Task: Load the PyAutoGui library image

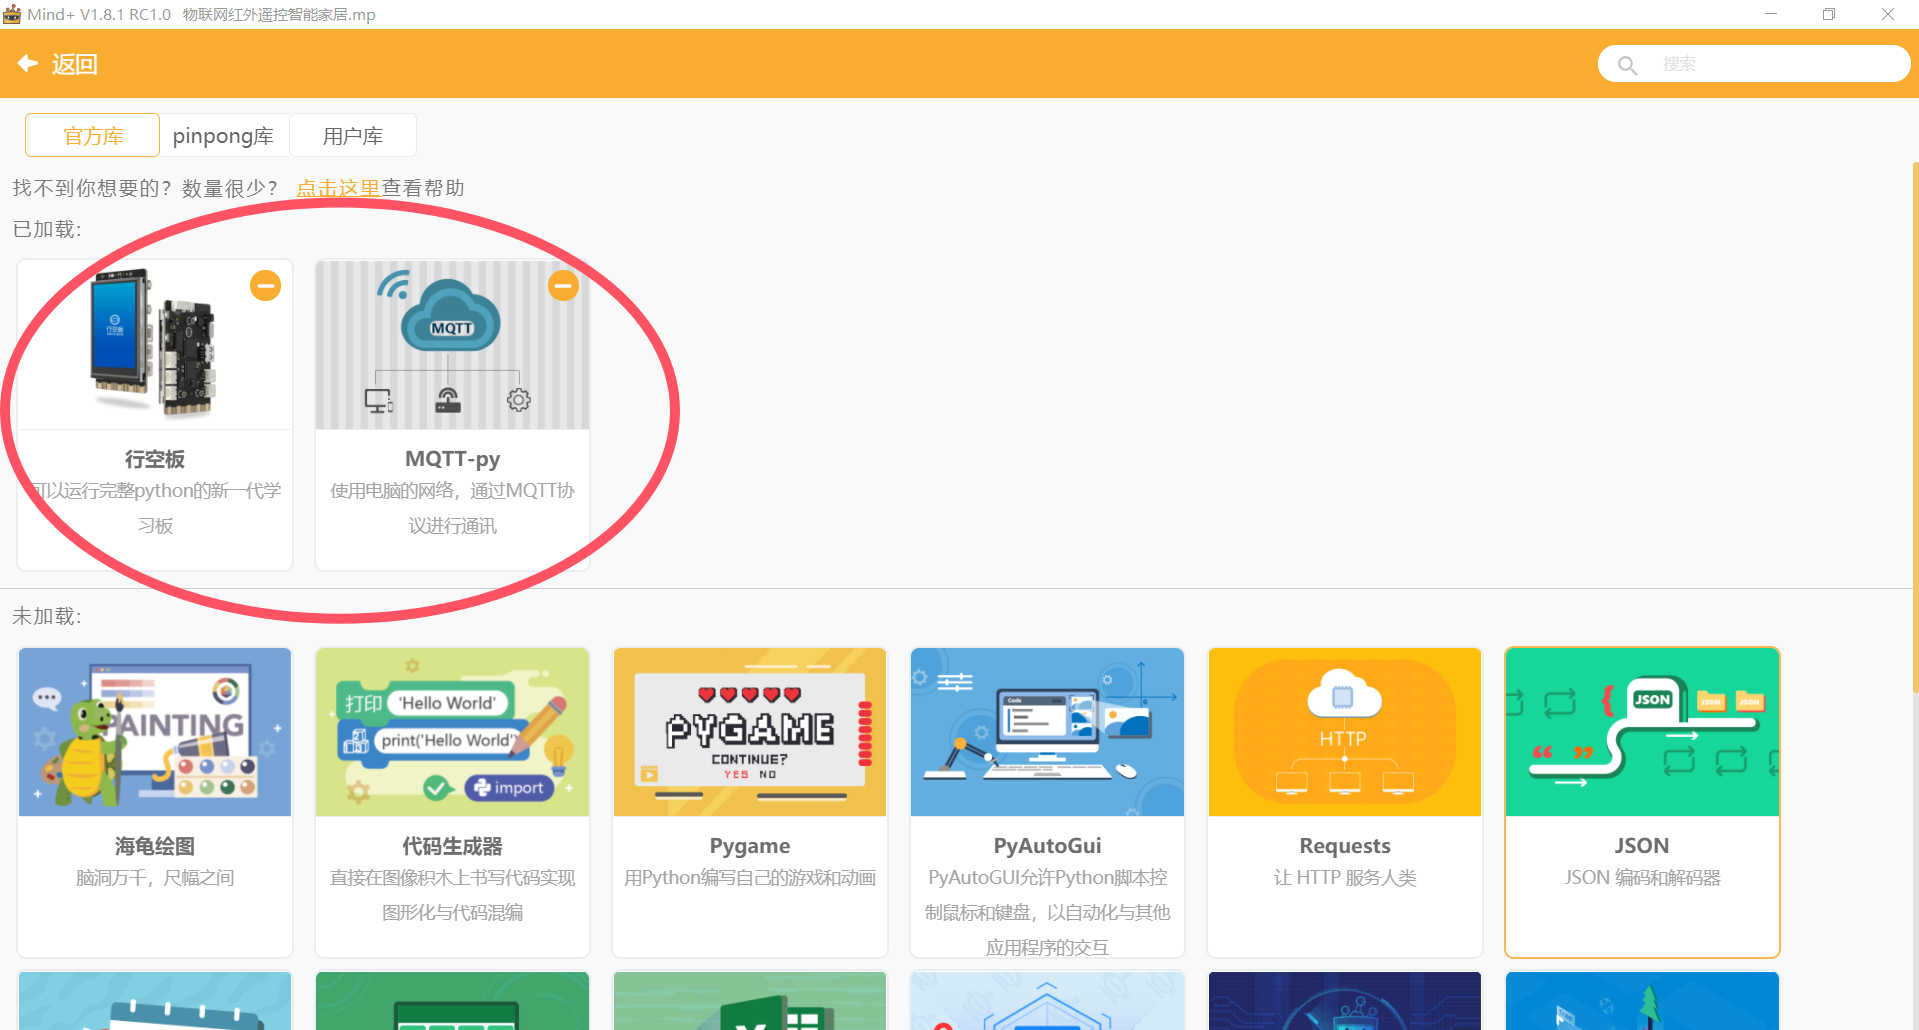Action: [1047, 732]
